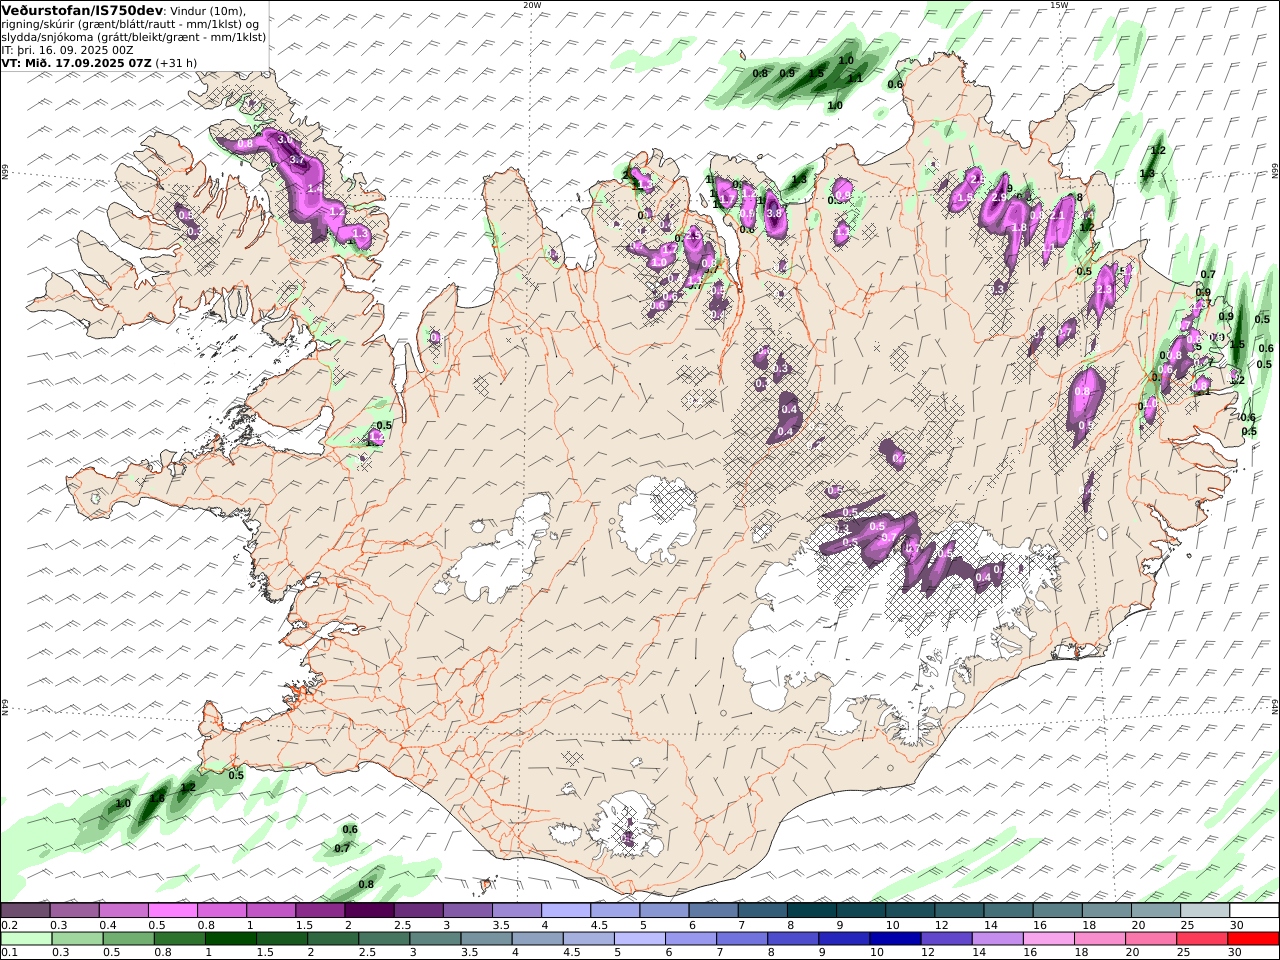1280x960 pixels.
Task: Choose the dark teal 8 swatch in snow scale
Action: [810, 911]
